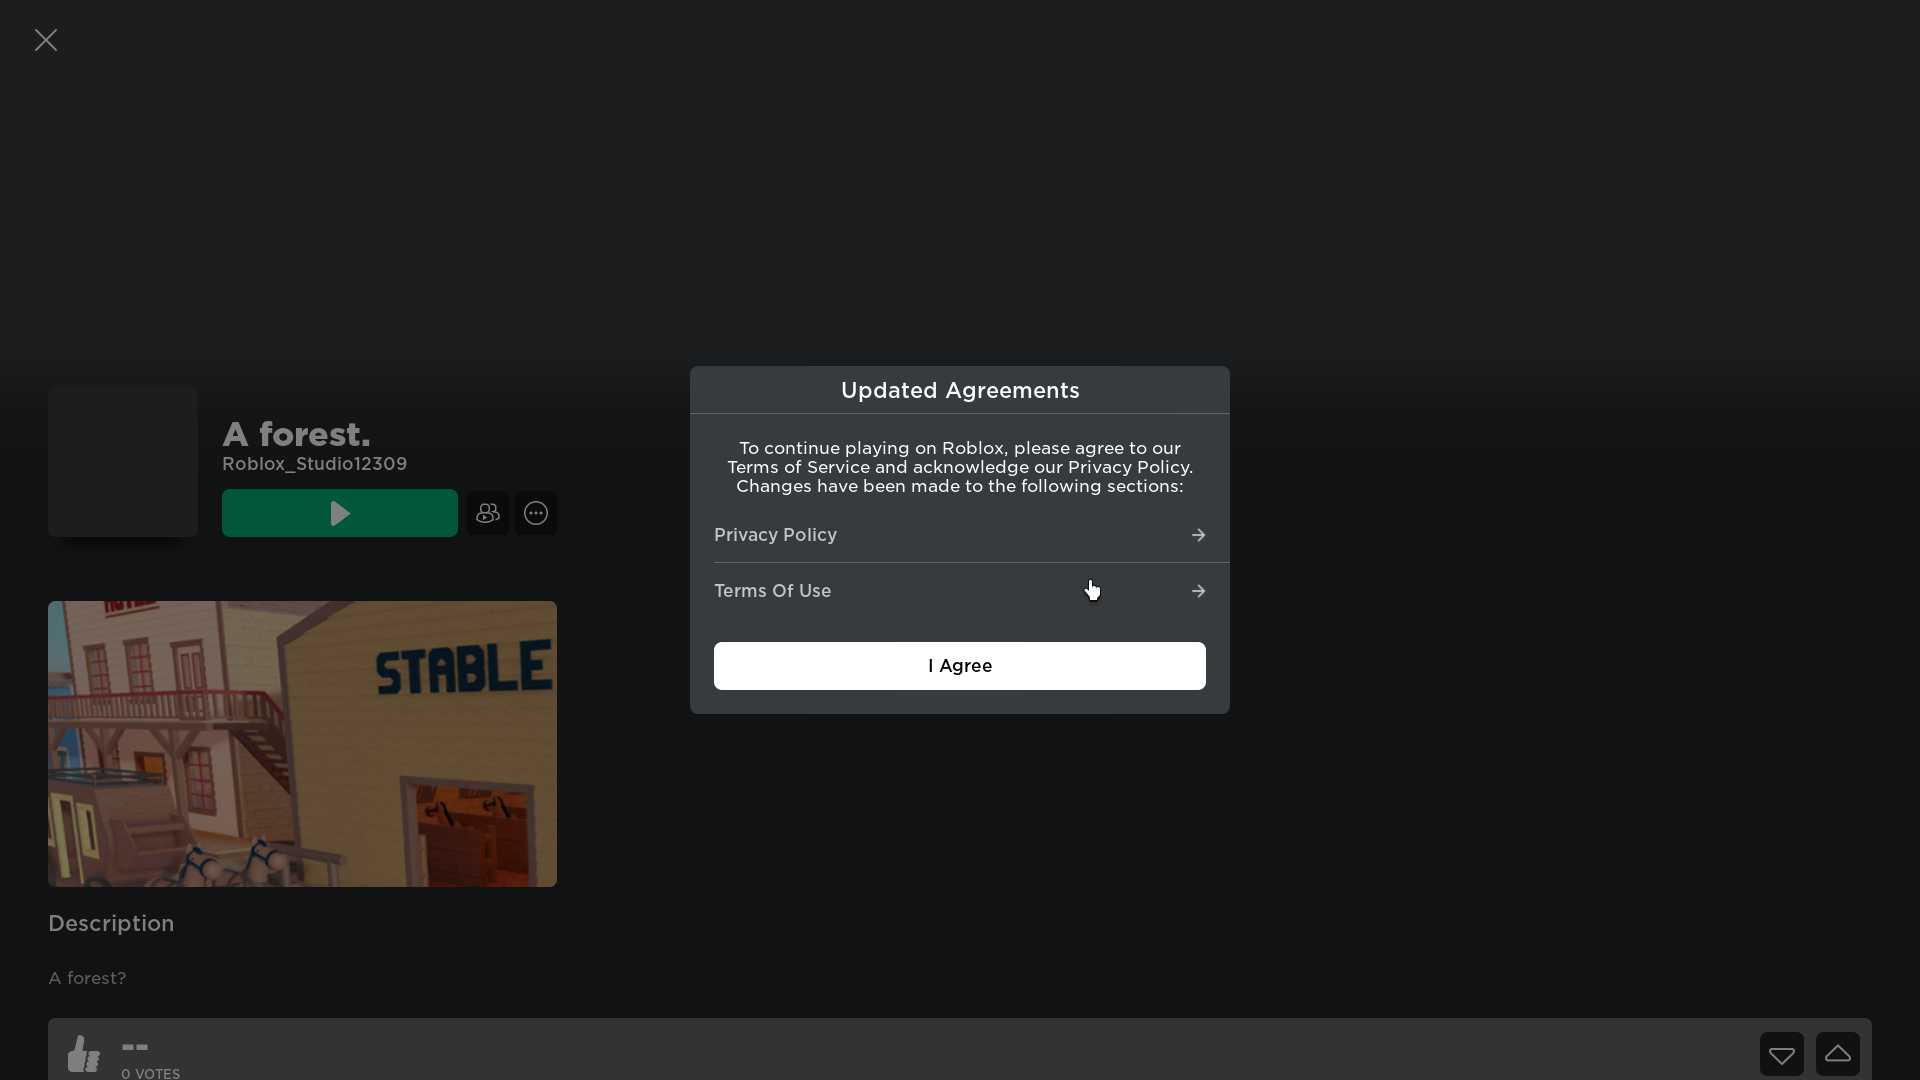Image resolution: width=1920 pixels, height=1080 pixels.
Task: Open the Privacy Policy section
Action: pos(960,535)
